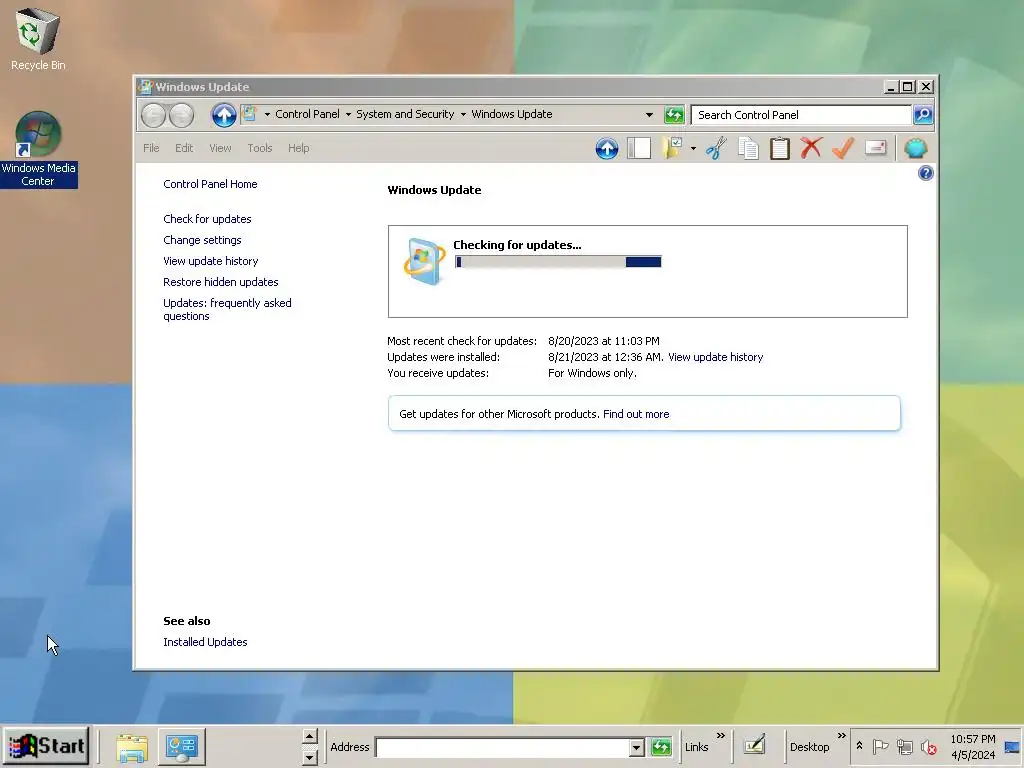Open the Edit menu
1024x768 pixels.
coord(184,148)
